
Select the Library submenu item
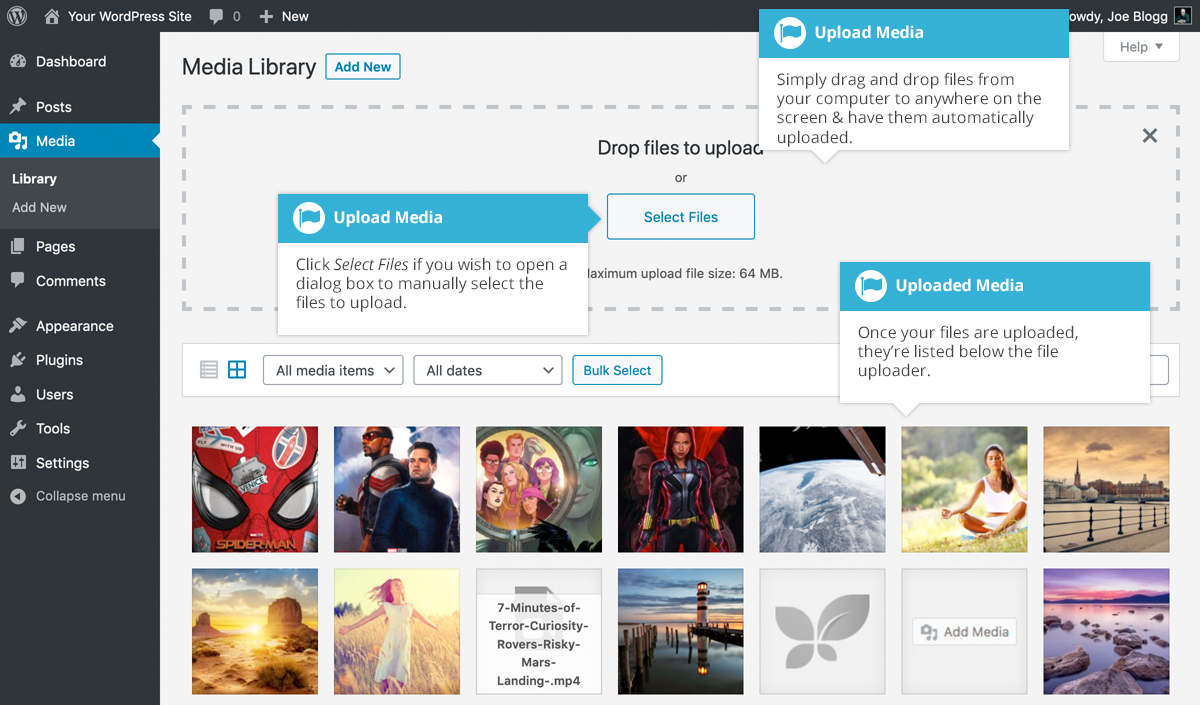coord(34,179)
